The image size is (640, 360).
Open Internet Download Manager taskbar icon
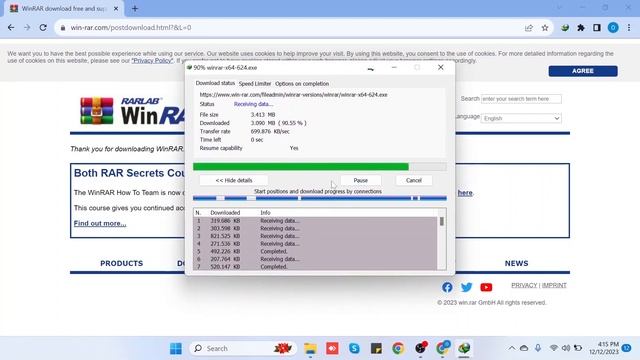[464, 349]
